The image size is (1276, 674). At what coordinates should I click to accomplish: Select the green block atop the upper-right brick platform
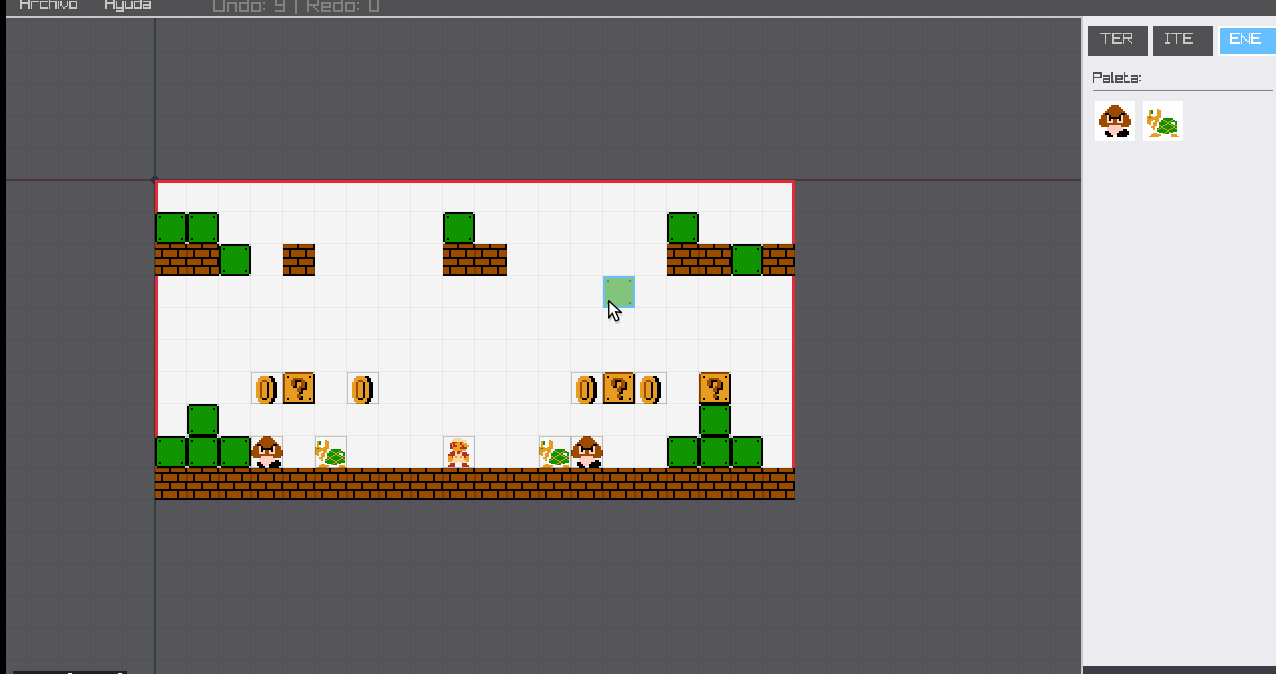pos(683,228)
